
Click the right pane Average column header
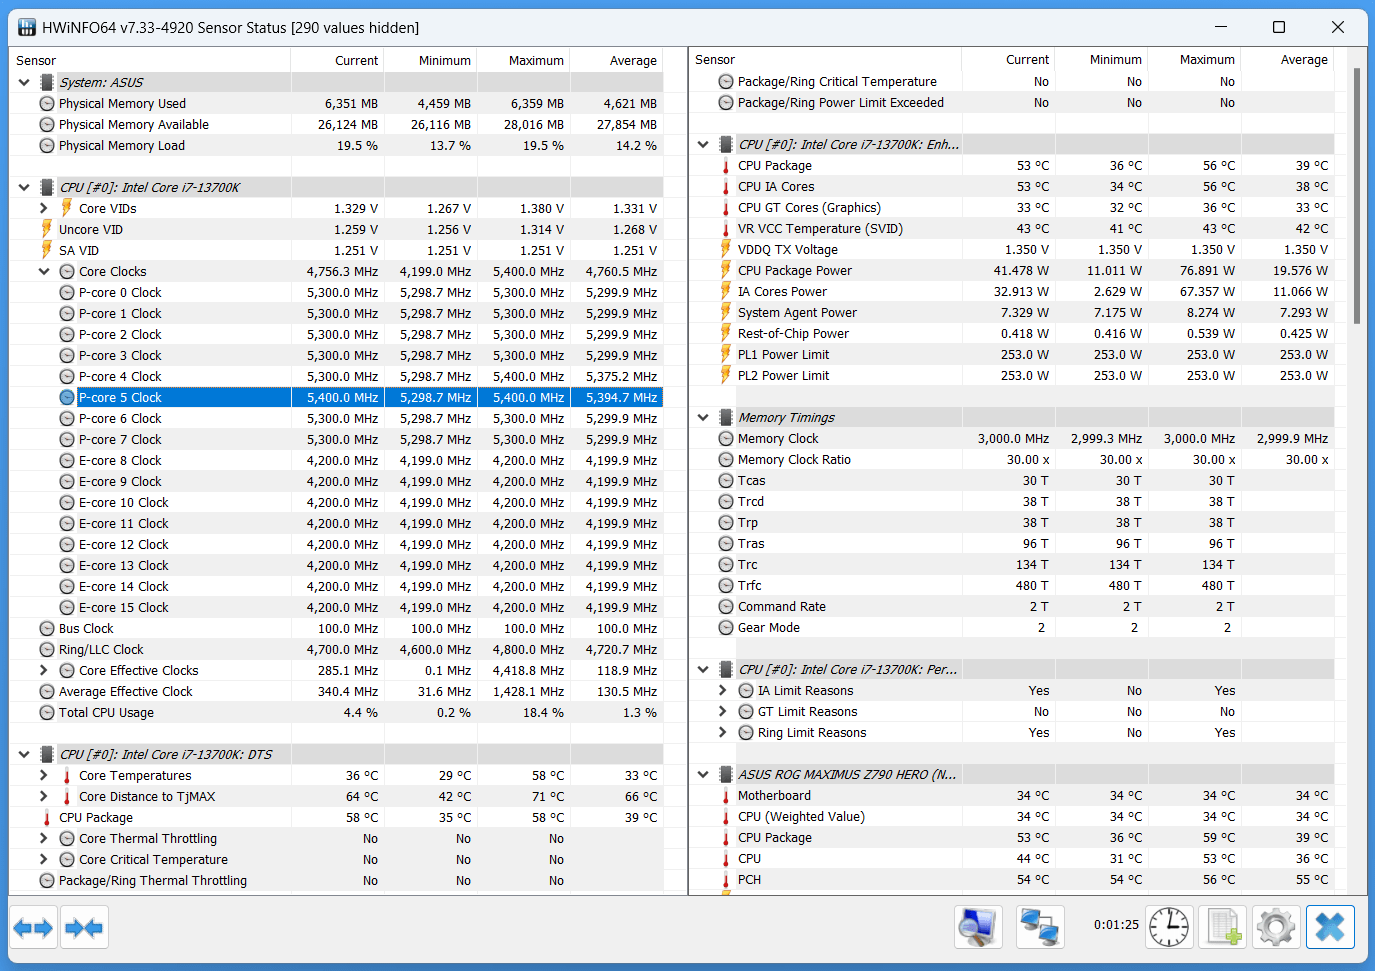1288,59
